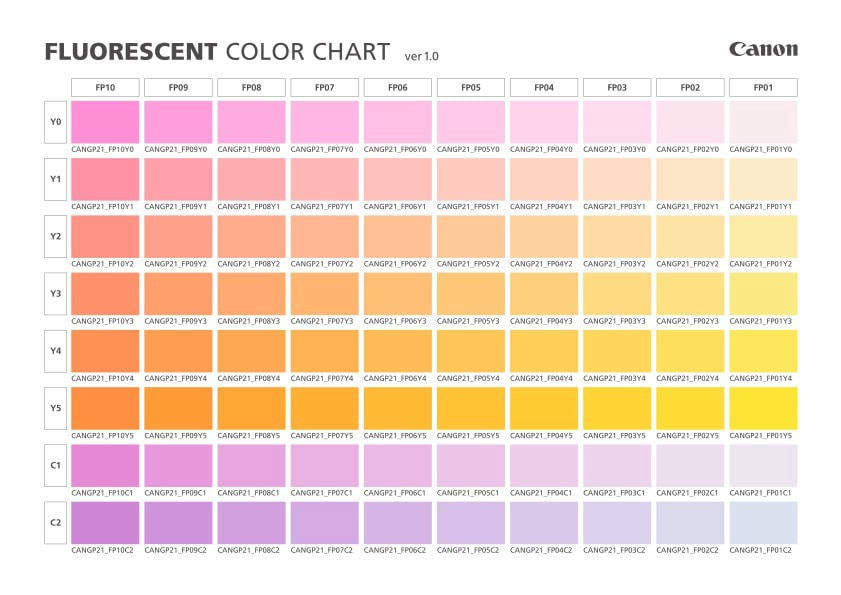Select the FP06Y3 color swatch
The height and width of the screenshot is (595, 841).
coord(398,294)
